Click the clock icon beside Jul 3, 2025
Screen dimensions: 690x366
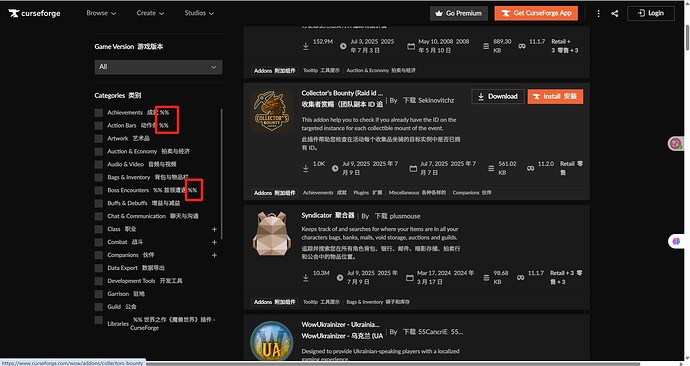(343, 46)
